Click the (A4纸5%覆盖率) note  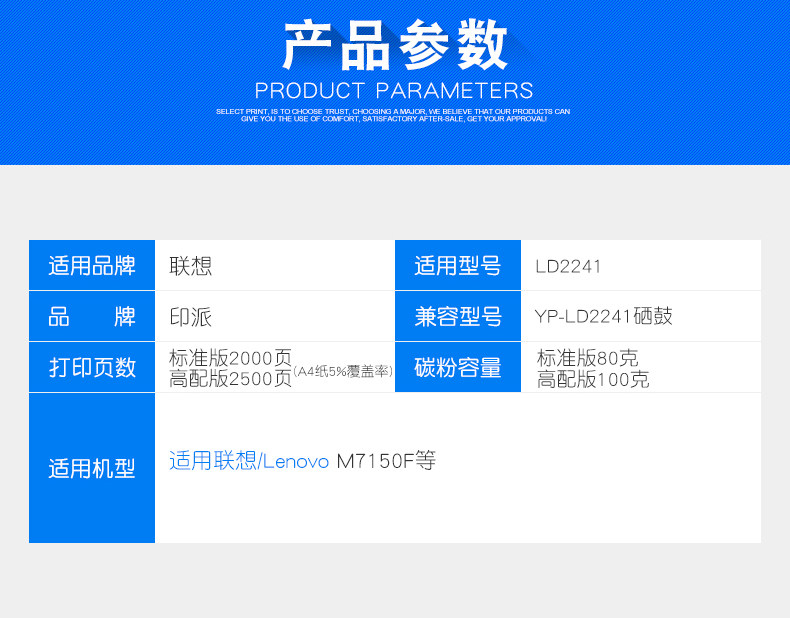pos(343,372)
